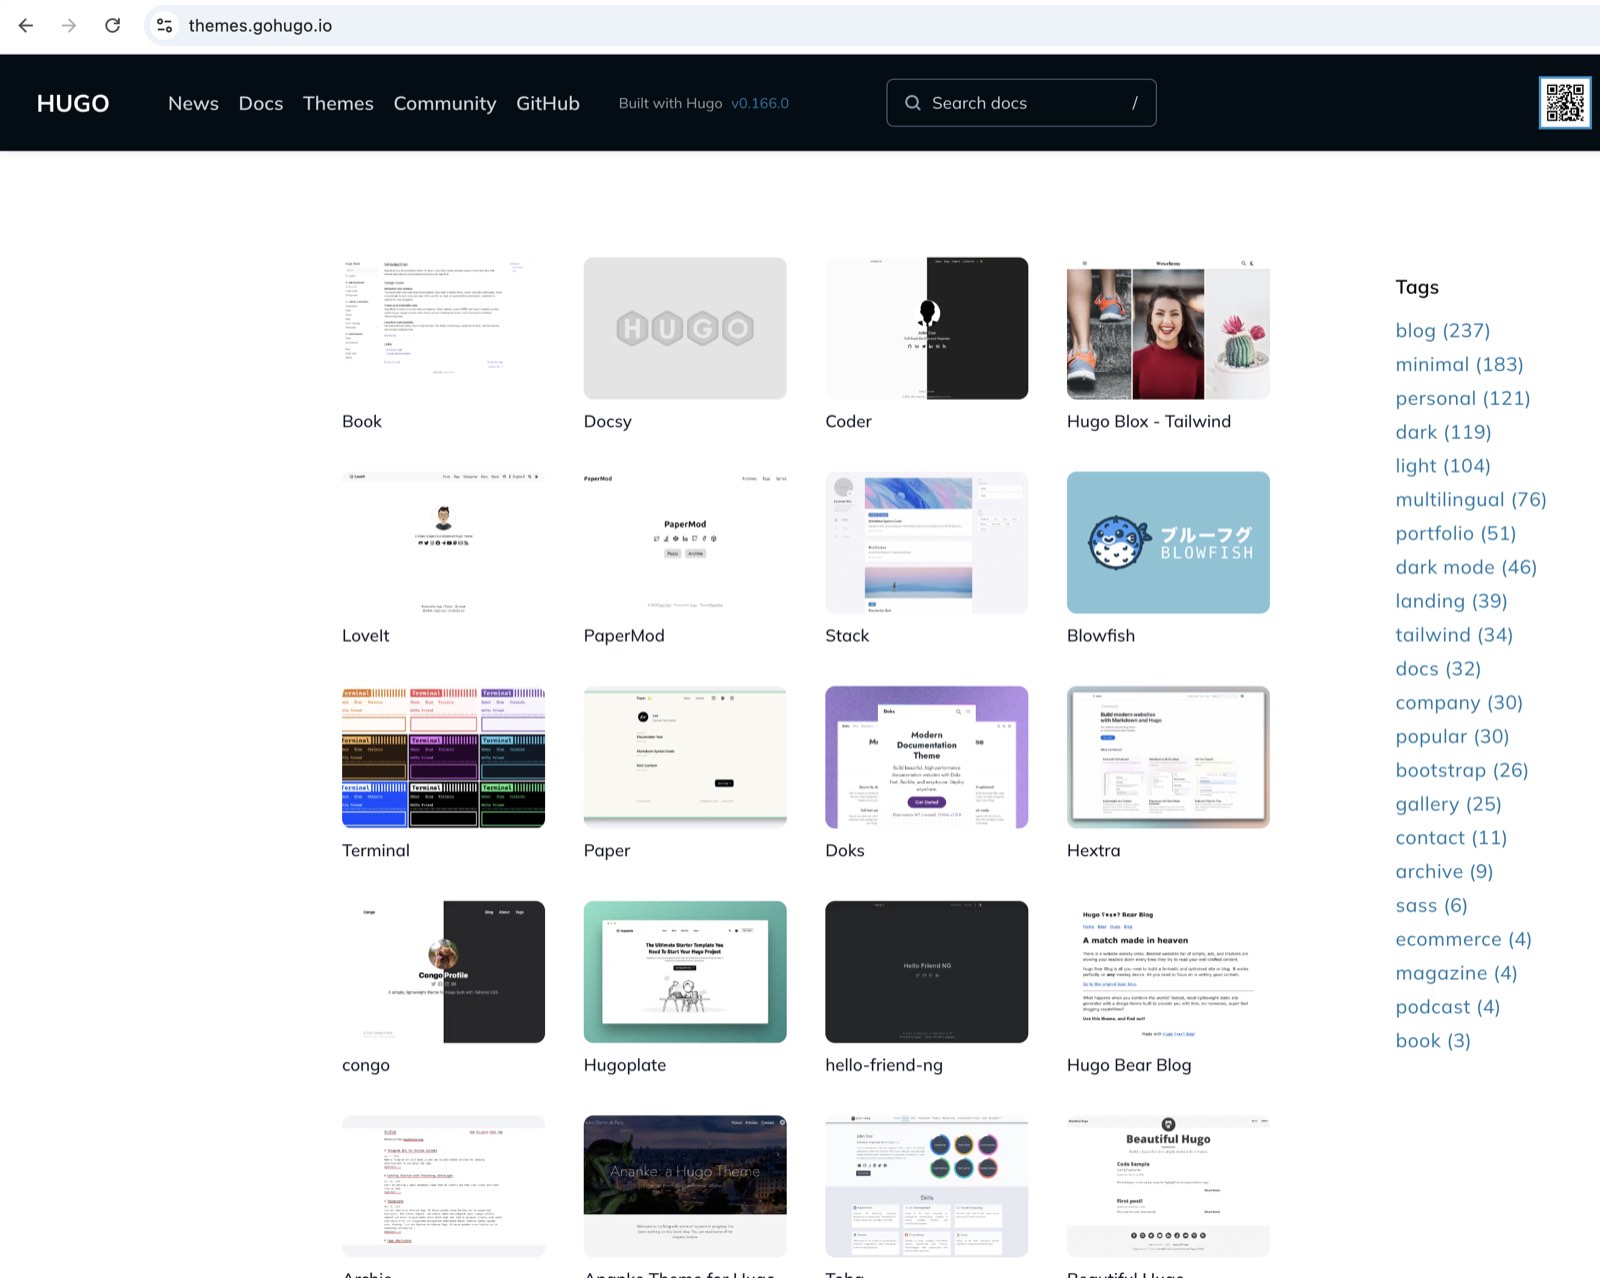
Task: Filter by the ecommerce (4) tag
Action: pos(1464,939)
